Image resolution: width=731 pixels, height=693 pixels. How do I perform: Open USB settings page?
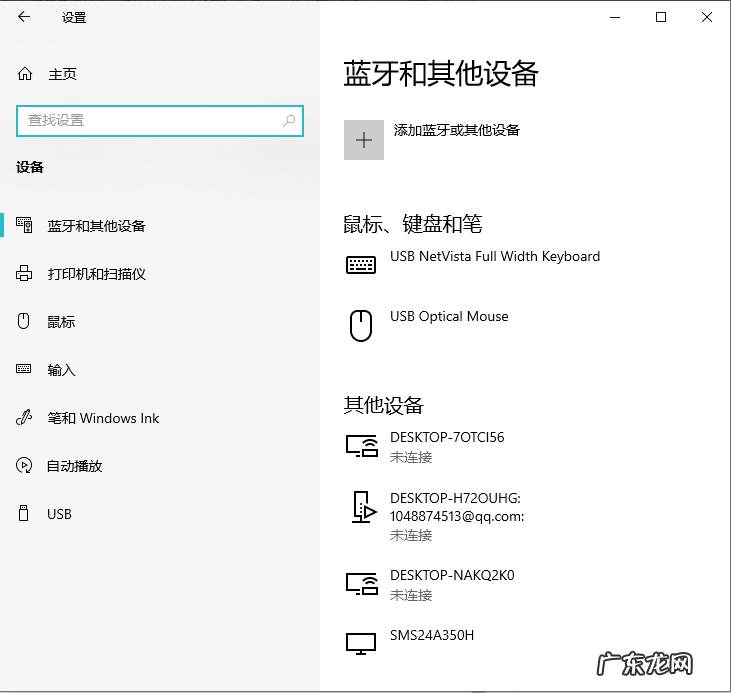(x=59, y=514)
